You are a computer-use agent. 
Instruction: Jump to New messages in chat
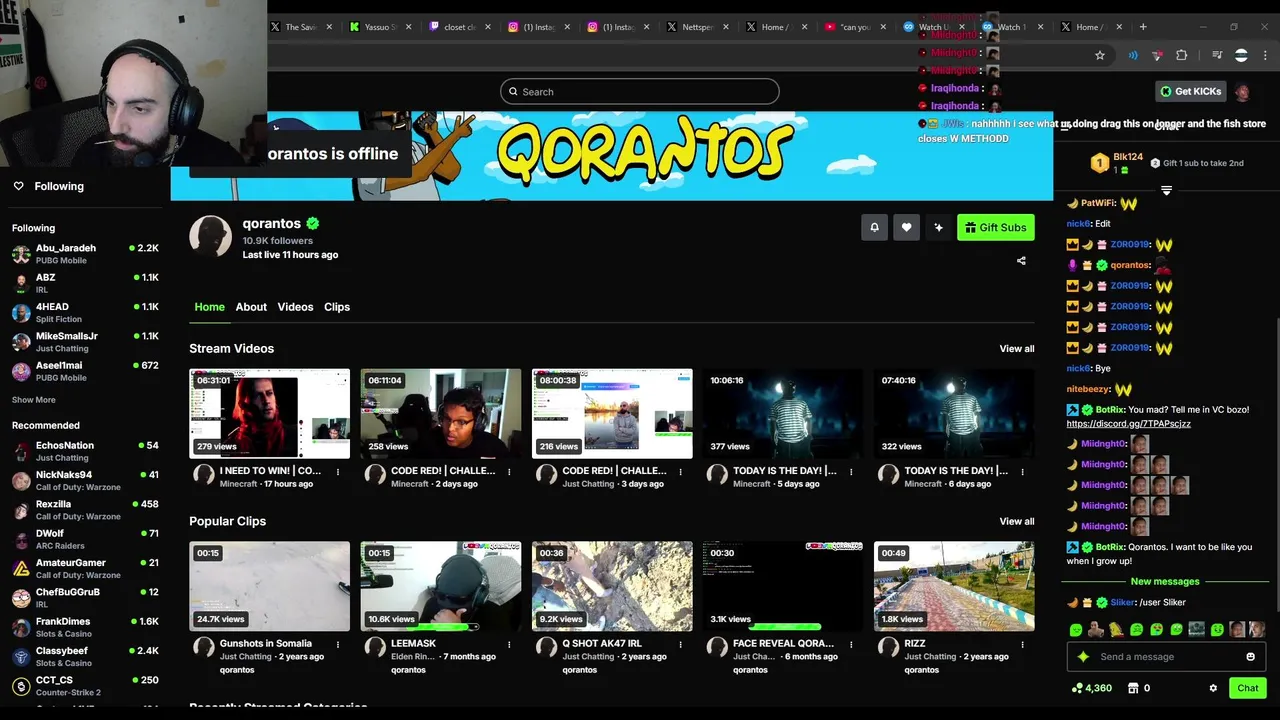1165,582
